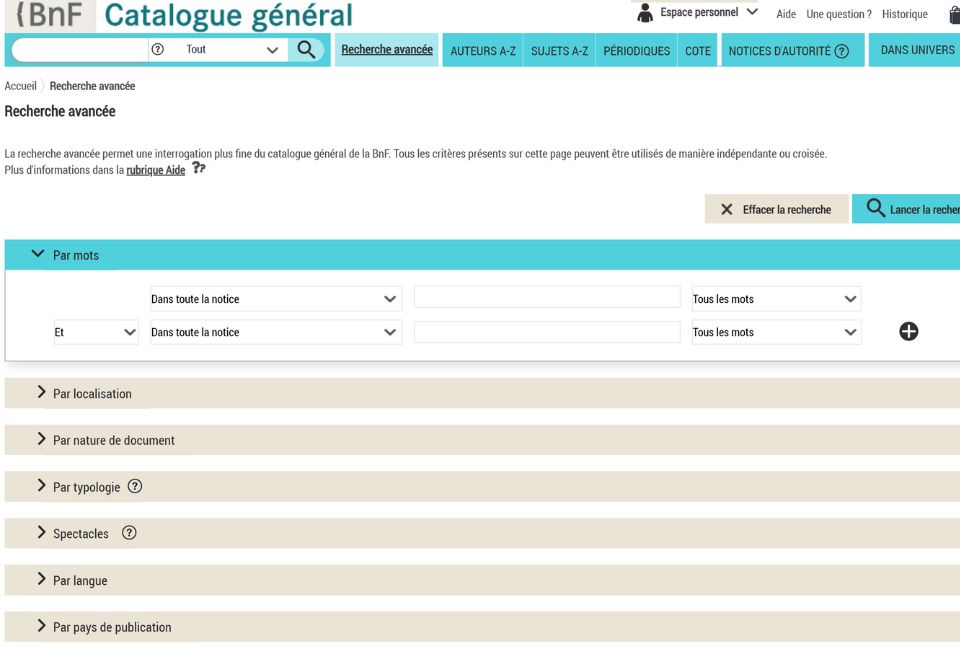The image size is (960, 649).
Task: Click help icon next to Par typologie
Action: pyautogui.click(x=135, y=487)
